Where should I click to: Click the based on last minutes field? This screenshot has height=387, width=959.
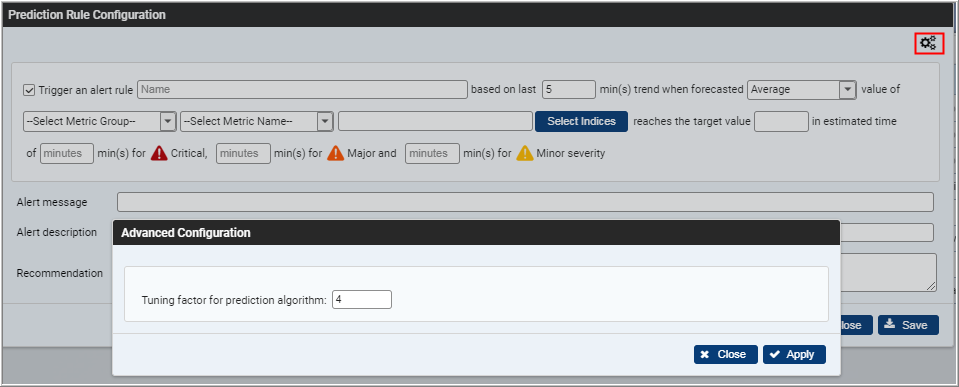pyautogui.click(x=569, y=89)
